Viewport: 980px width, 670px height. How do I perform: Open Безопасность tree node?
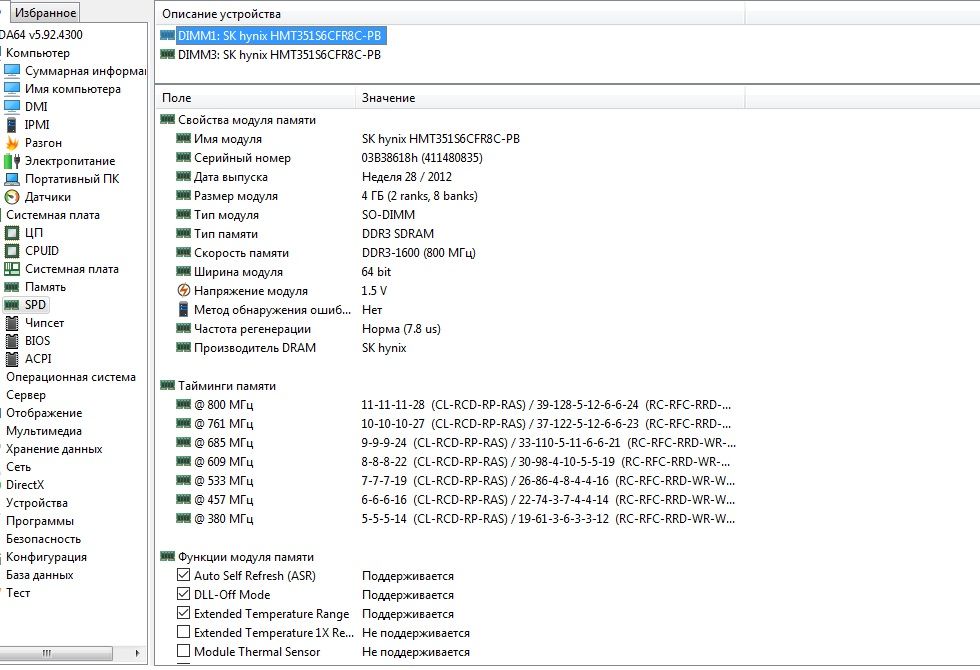[x=43, y=539]
